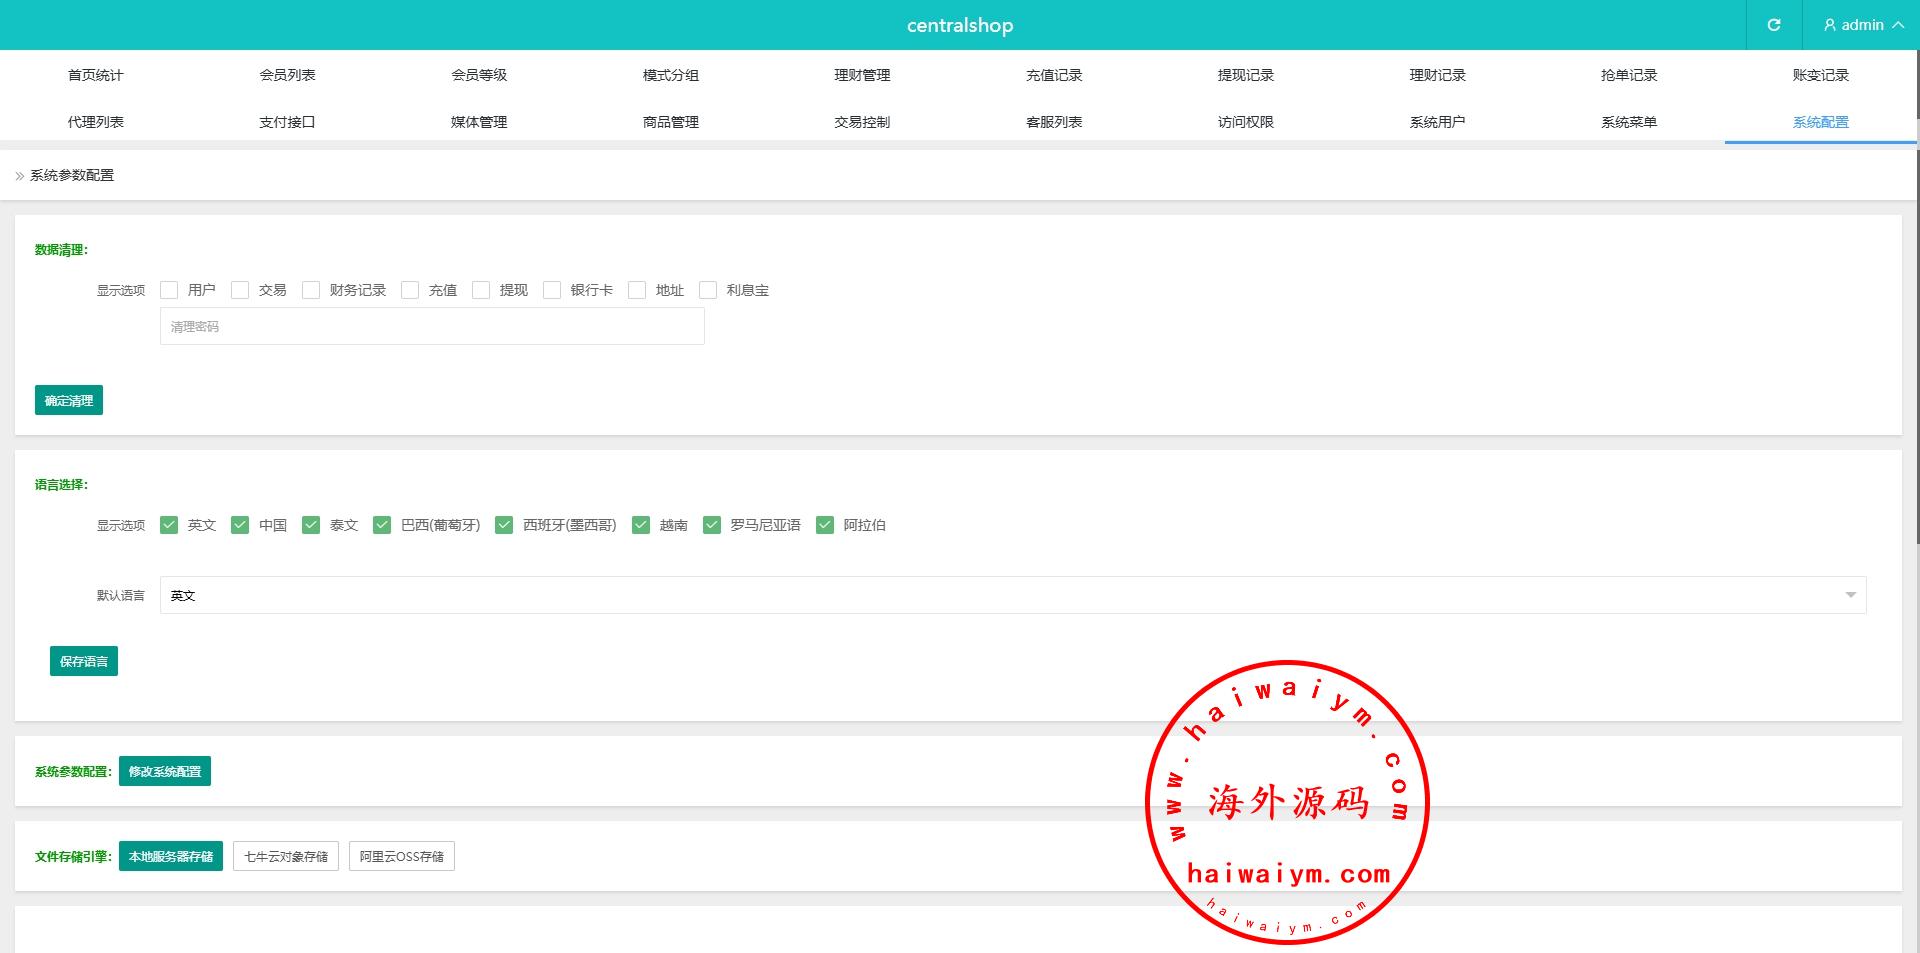The width and height of the screenshot is (1920, 953).
Task: Open the 会员列表 menu tab
Action: pos(287,75)
